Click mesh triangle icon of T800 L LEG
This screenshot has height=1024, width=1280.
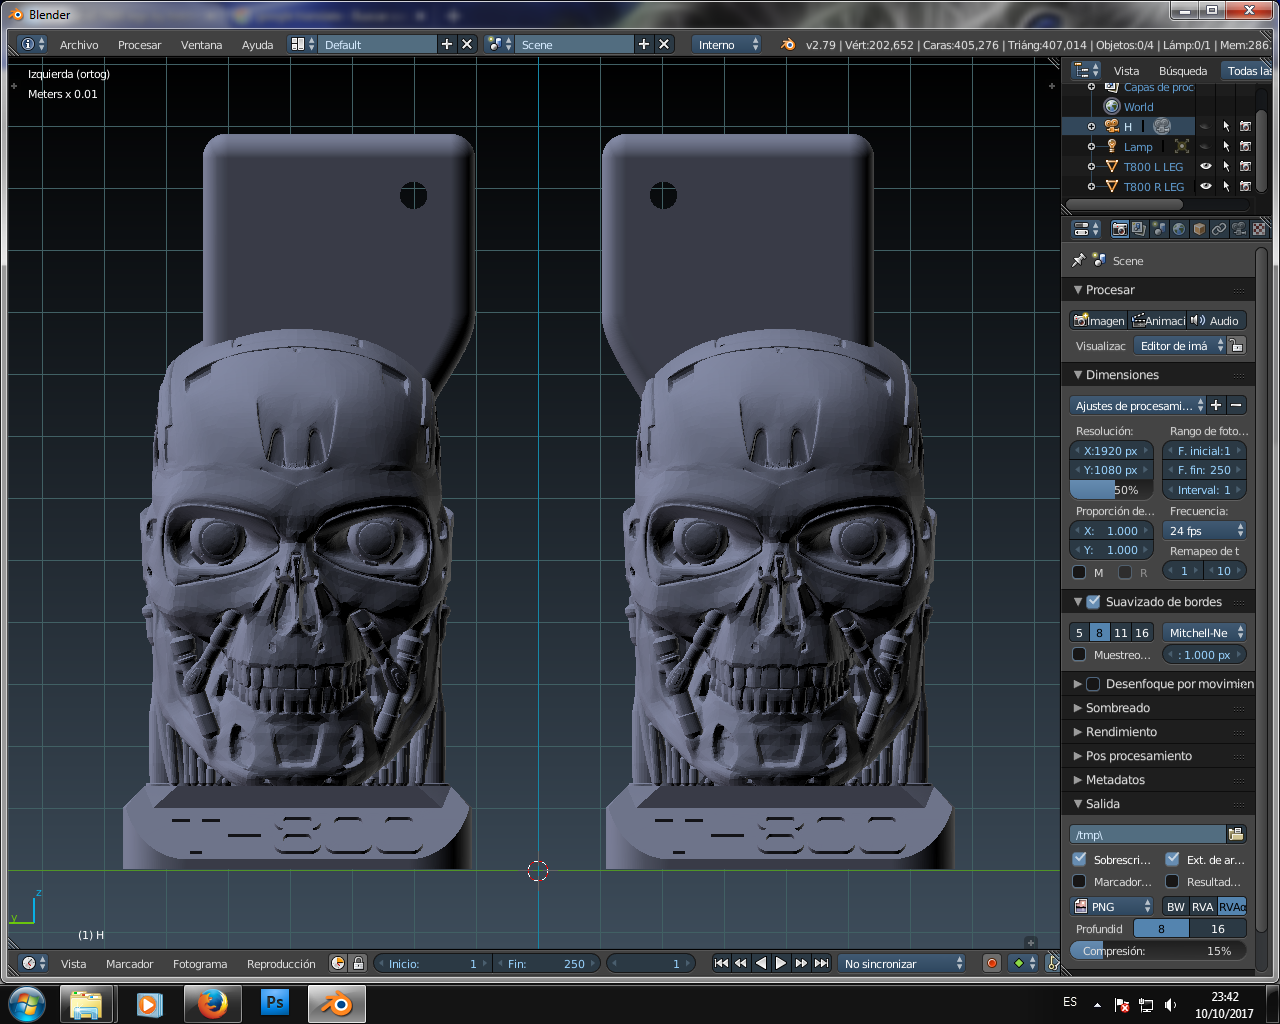click(1112, 166)
